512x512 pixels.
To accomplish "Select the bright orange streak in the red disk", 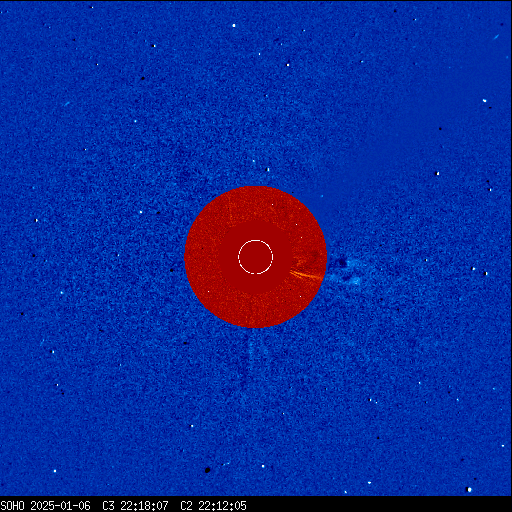I will pyautogui.click(x=305, y=275).
